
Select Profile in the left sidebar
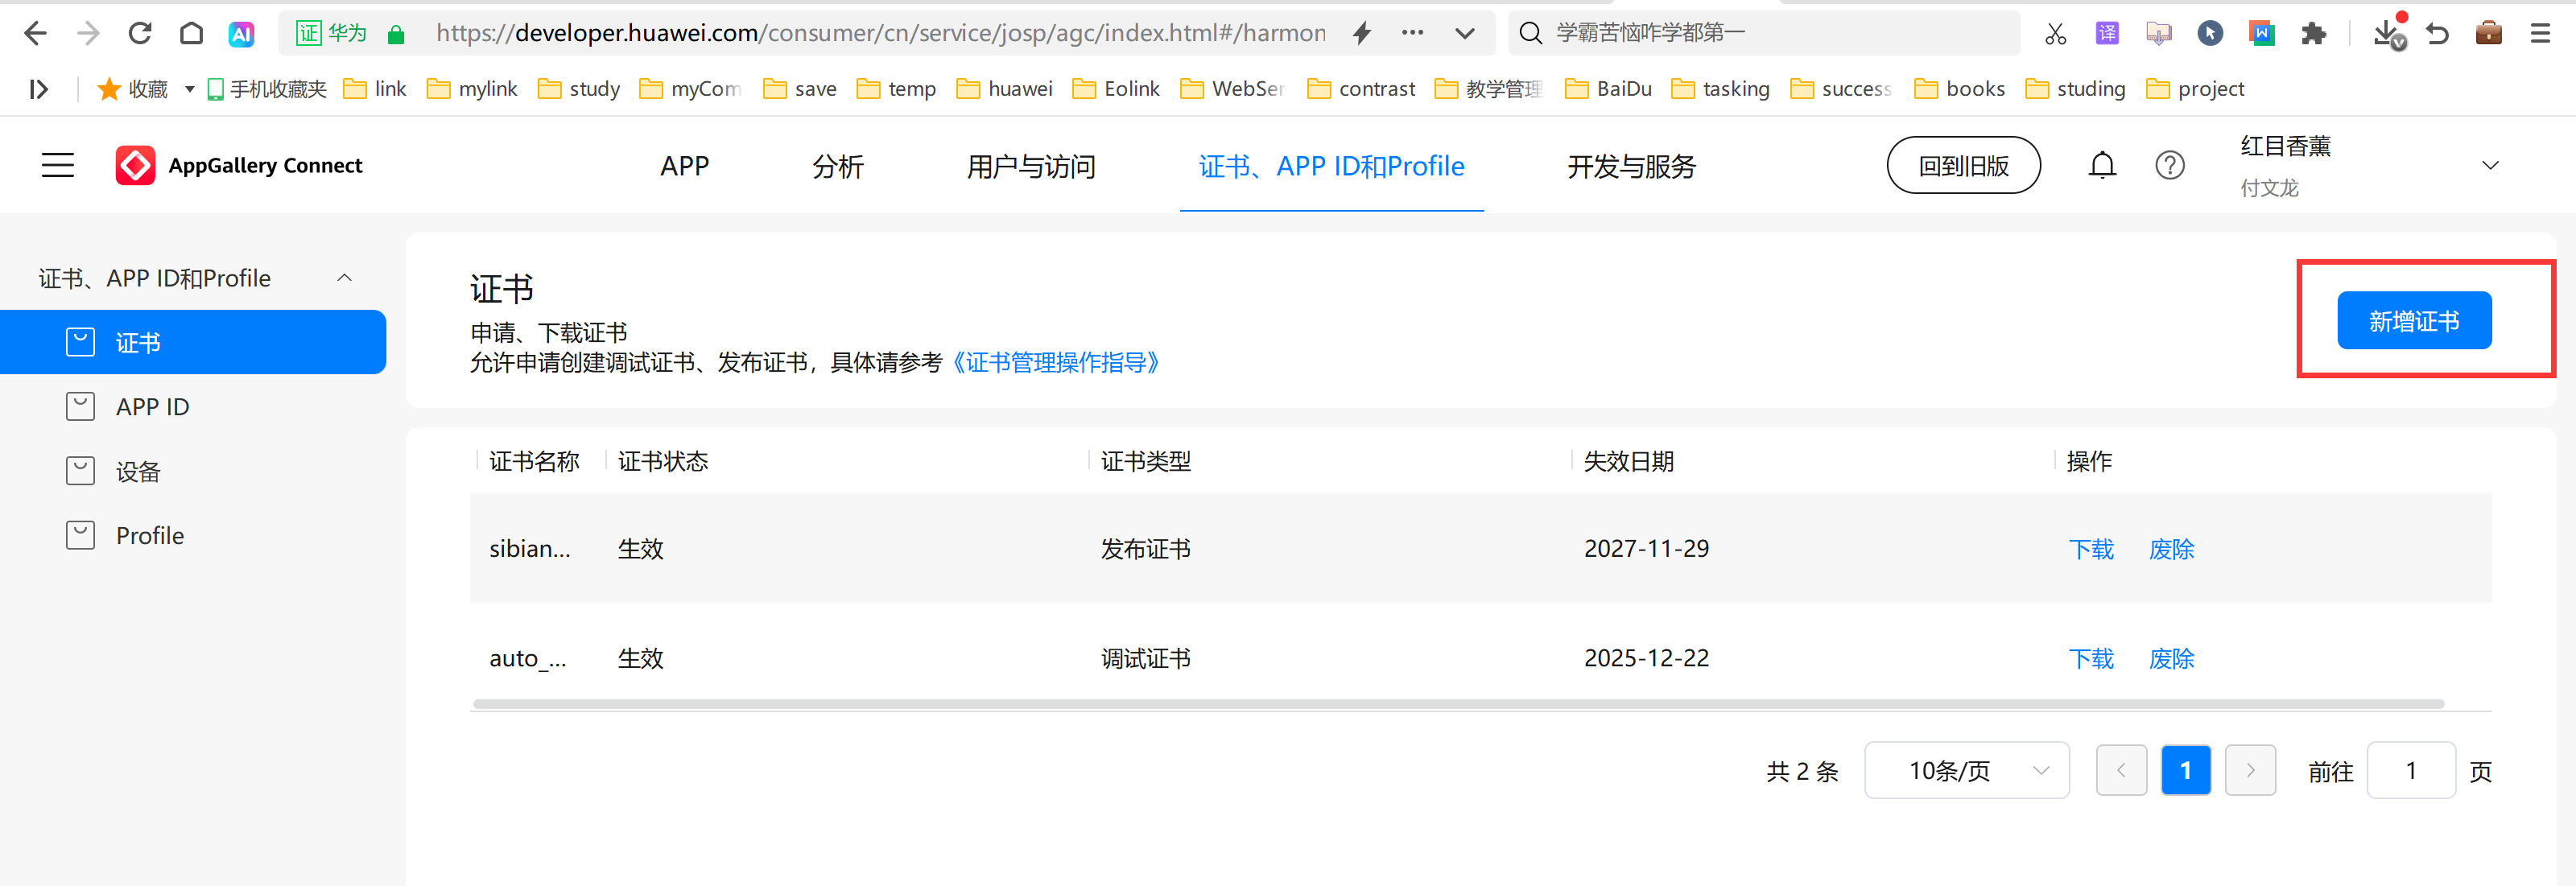pos(149,535)
